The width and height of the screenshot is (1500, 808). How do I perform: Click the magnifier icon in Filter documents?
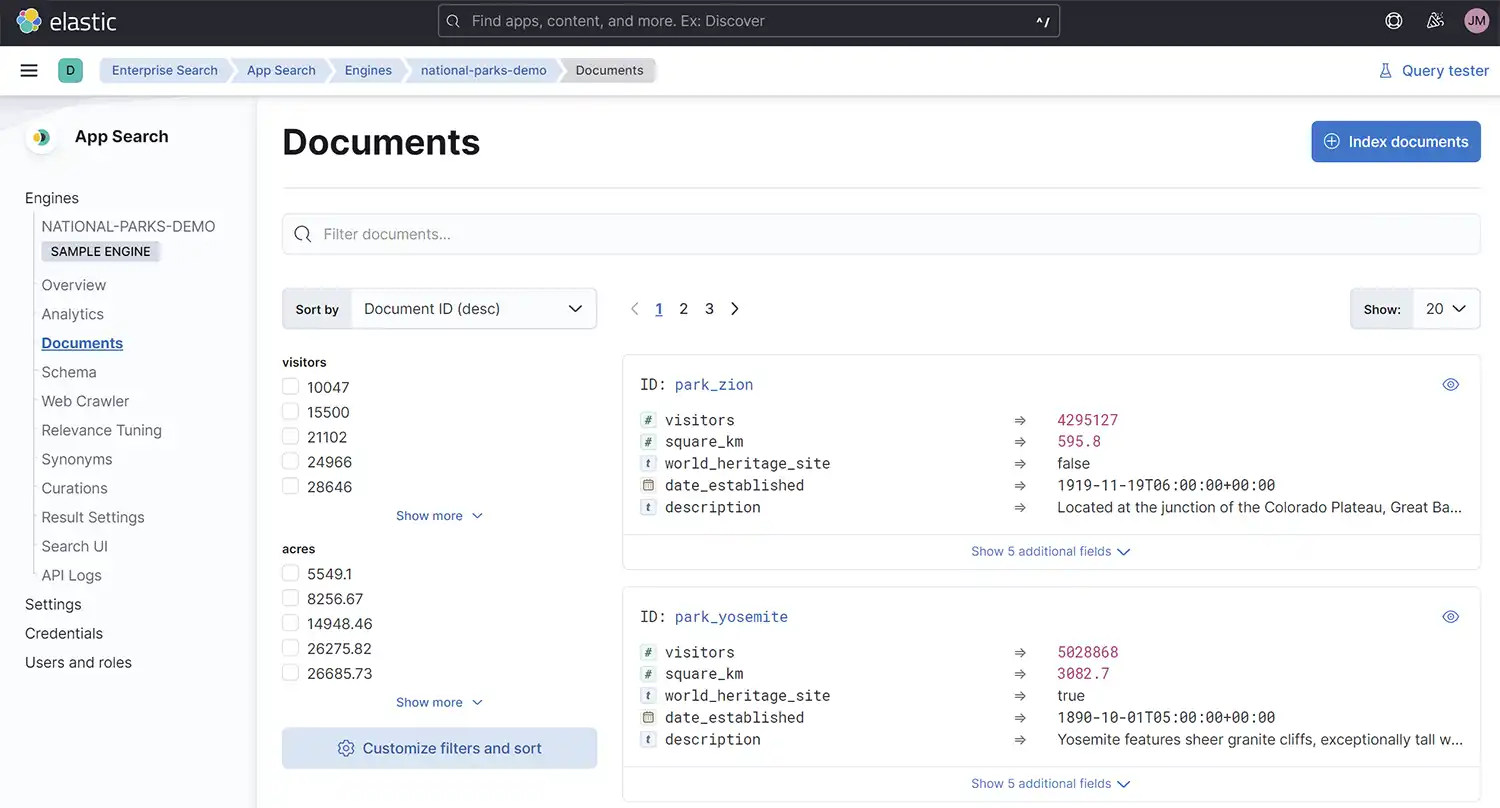tap(303, 234)
